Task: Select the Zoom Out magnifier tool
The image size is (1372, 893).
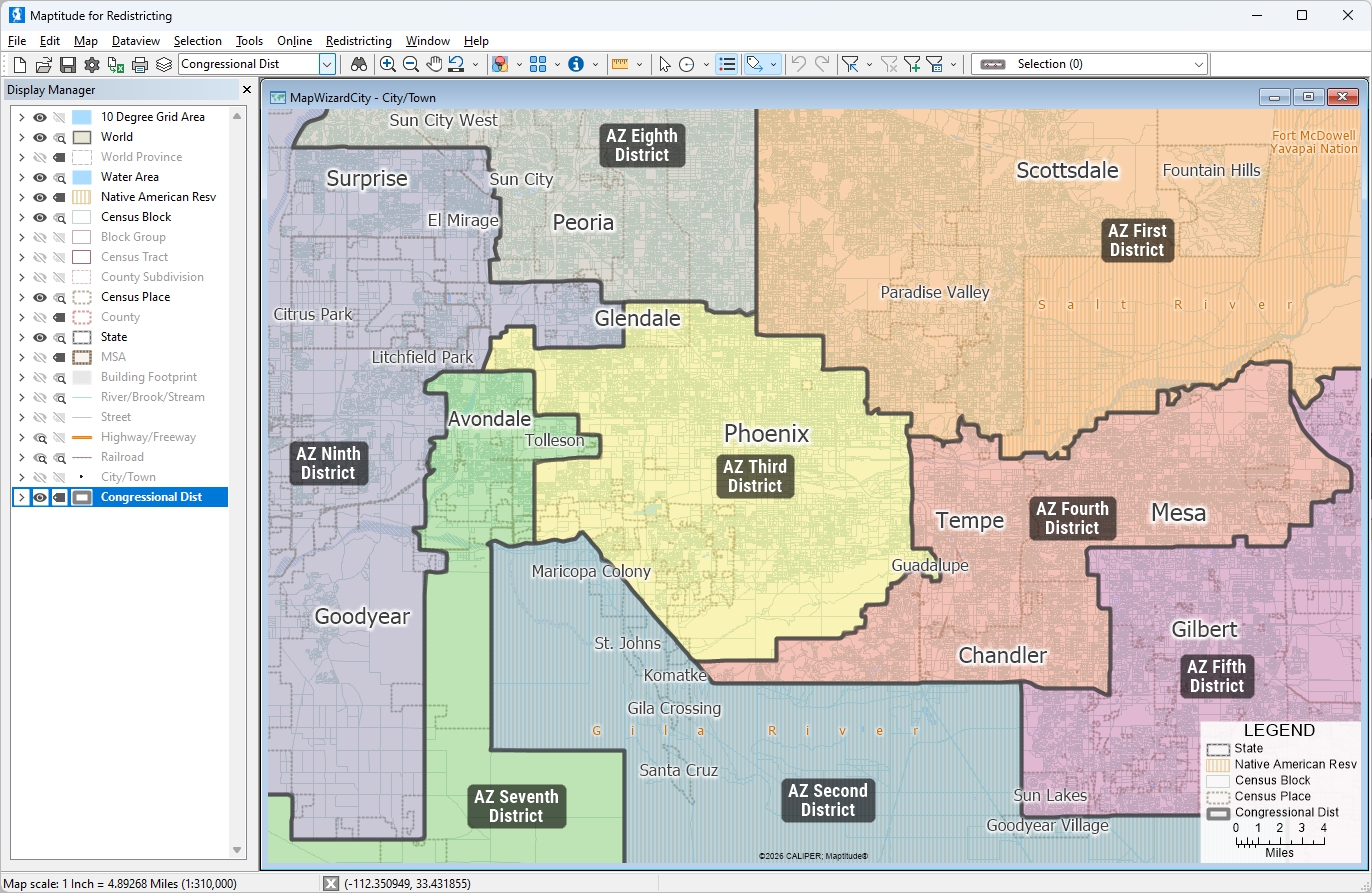Action: click(411, 65)
